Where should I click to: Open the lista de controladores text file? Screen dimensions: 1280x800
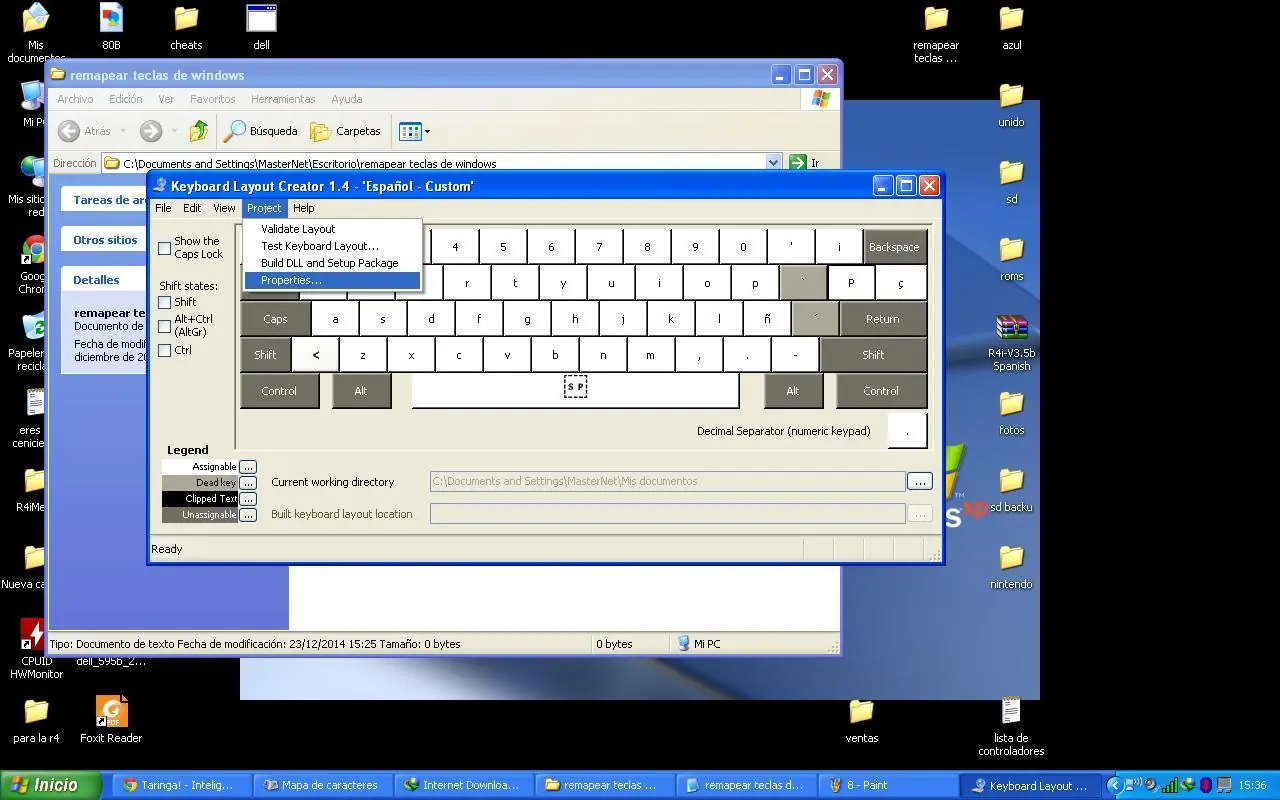(1012, 727)
